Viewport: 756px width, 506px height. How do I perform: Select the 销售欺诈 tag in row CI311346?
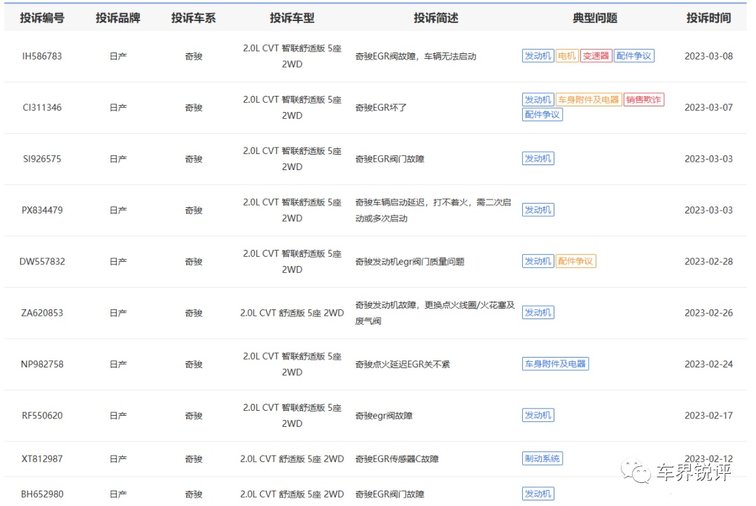pyautogui.click(x=644, y=100)
